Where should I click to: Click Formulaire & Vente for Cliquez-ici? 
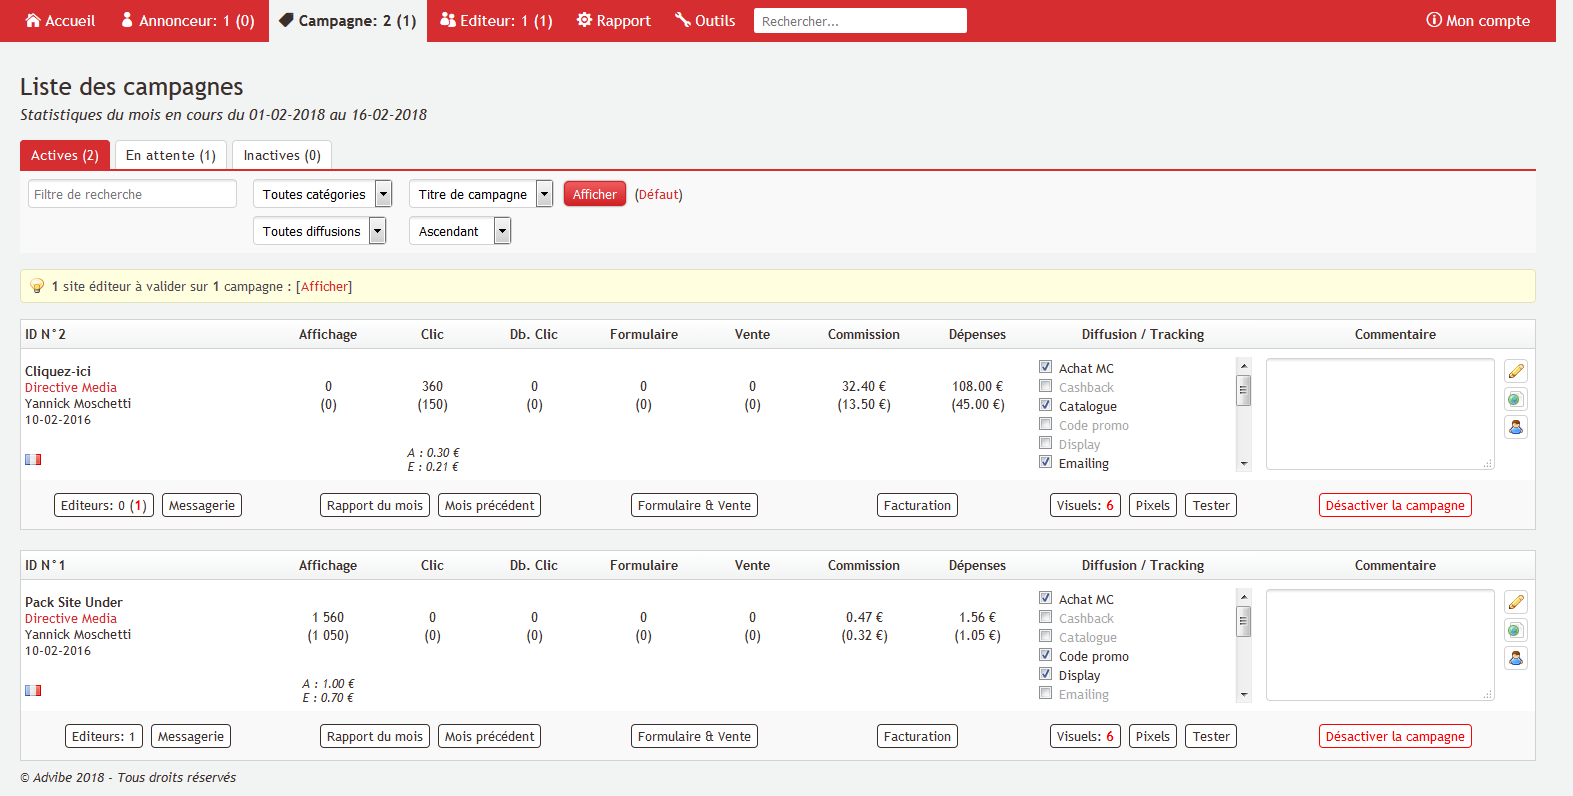tap(694, 506)
